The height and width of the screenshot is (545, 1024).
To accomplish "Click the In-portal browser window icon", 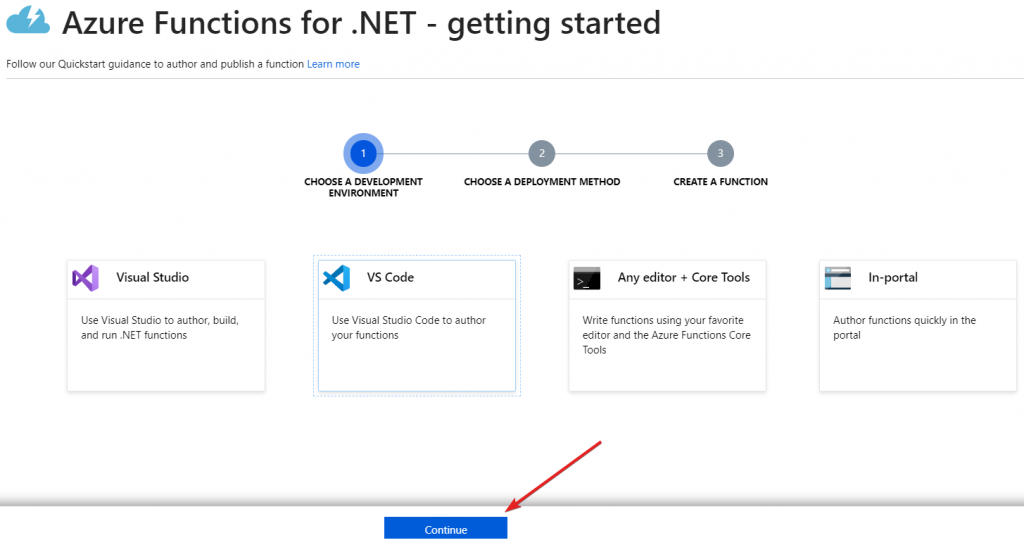I will tap(837, 278).
